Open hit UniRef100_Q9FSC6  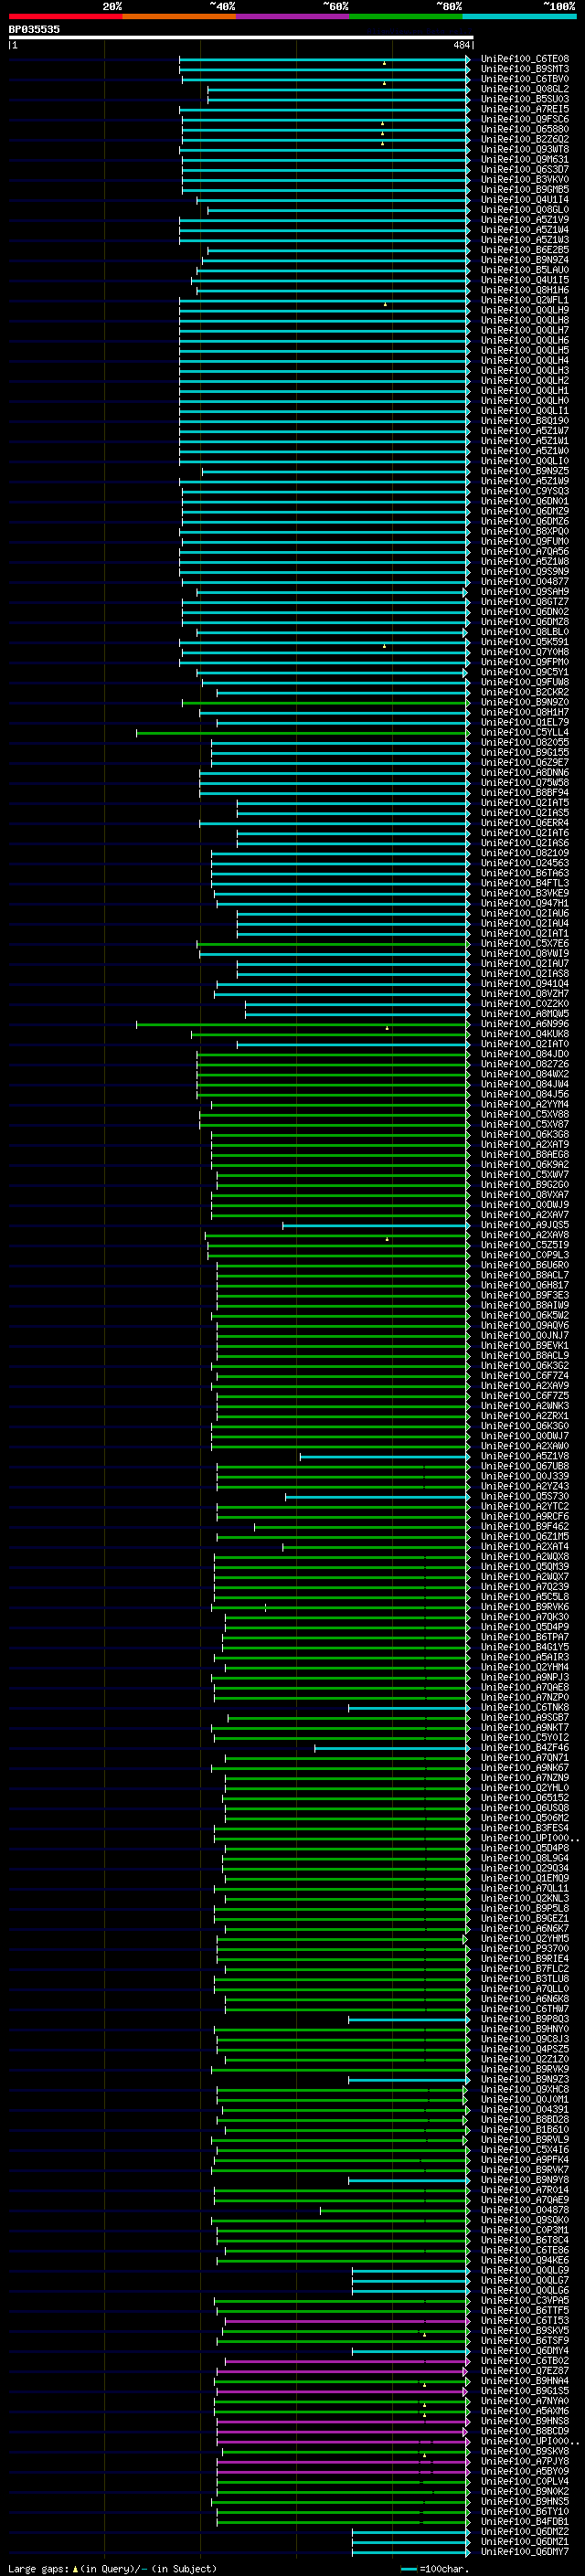[525, 119]
